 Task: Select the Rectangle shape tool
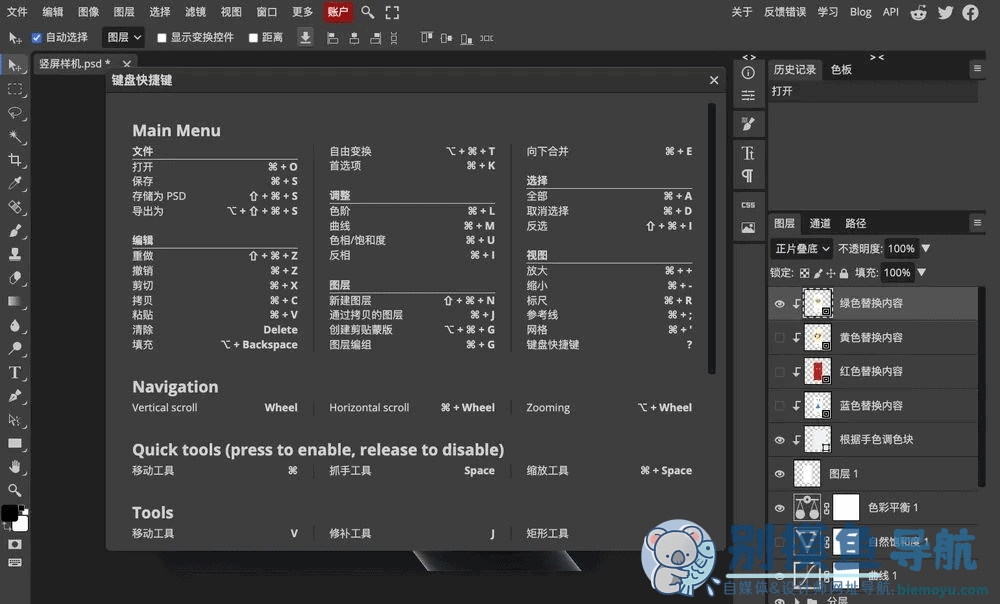pos(15,443)
